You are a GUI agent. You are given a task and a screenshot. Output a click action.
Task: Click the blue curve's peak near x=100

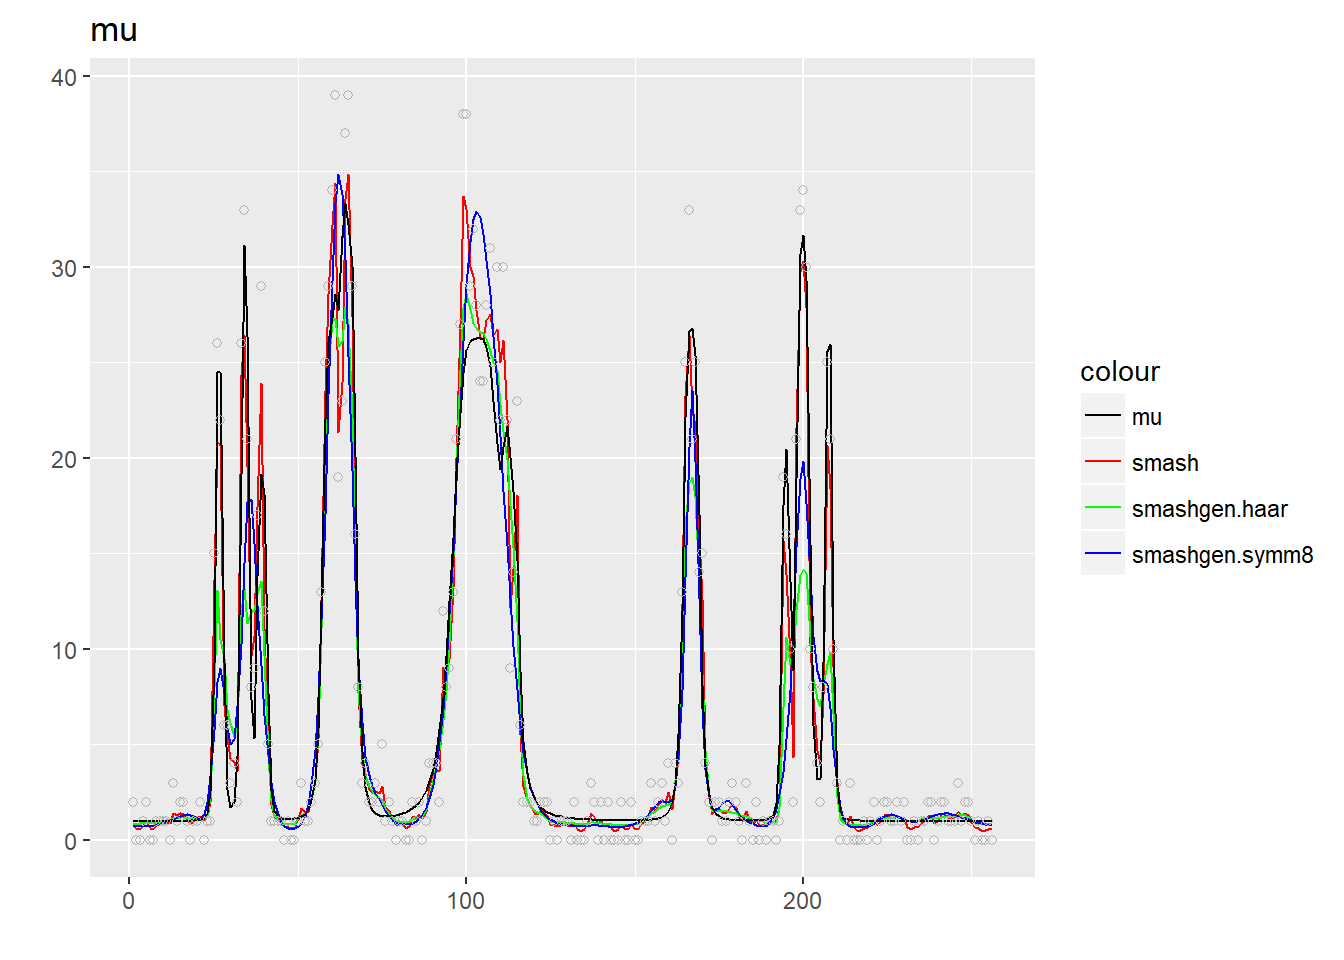(477, 212)
